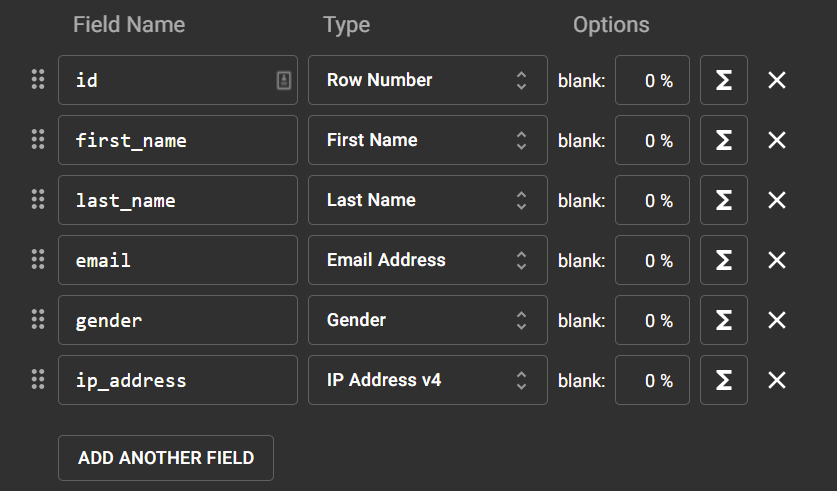Select the Gender type dropdown
This screenshot has height=491, width=837.
click(427, 320)
